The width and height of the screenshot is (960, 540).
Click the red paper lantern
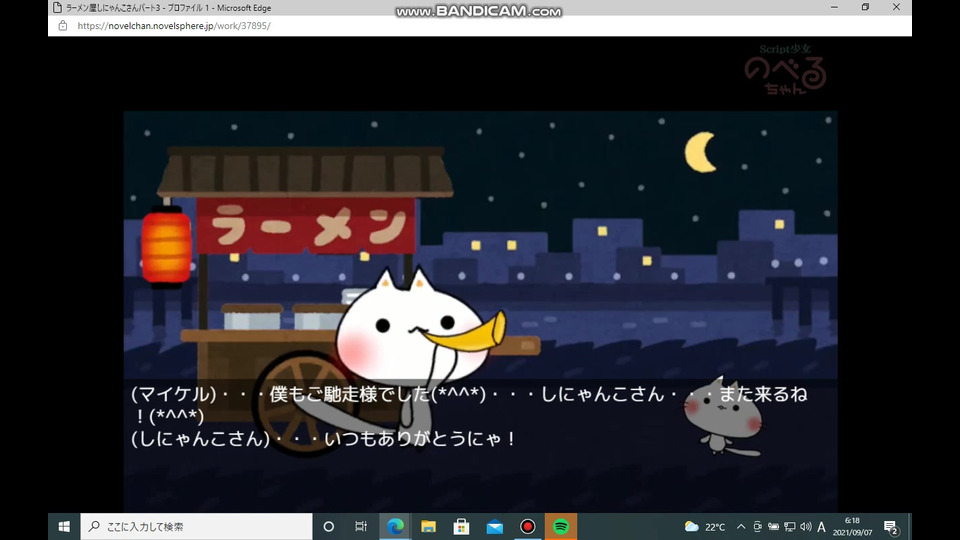[166, 246]
